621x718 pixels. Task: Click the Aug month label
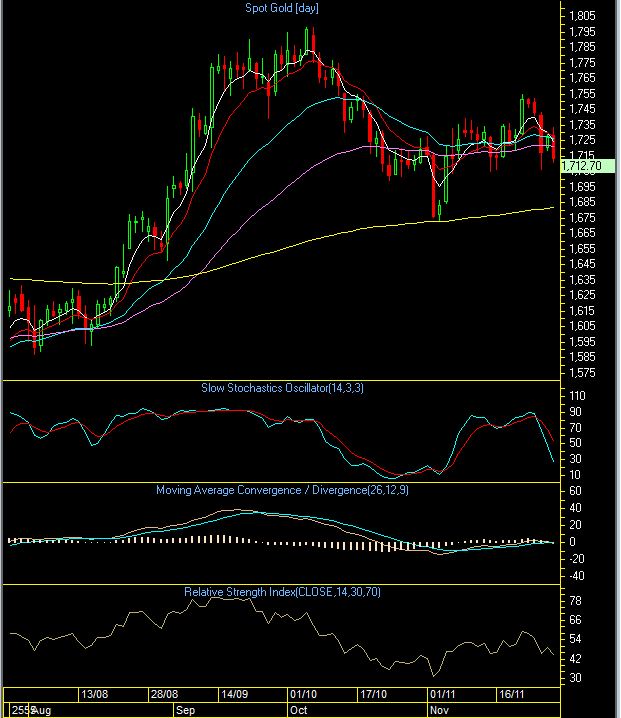[40, 709]
